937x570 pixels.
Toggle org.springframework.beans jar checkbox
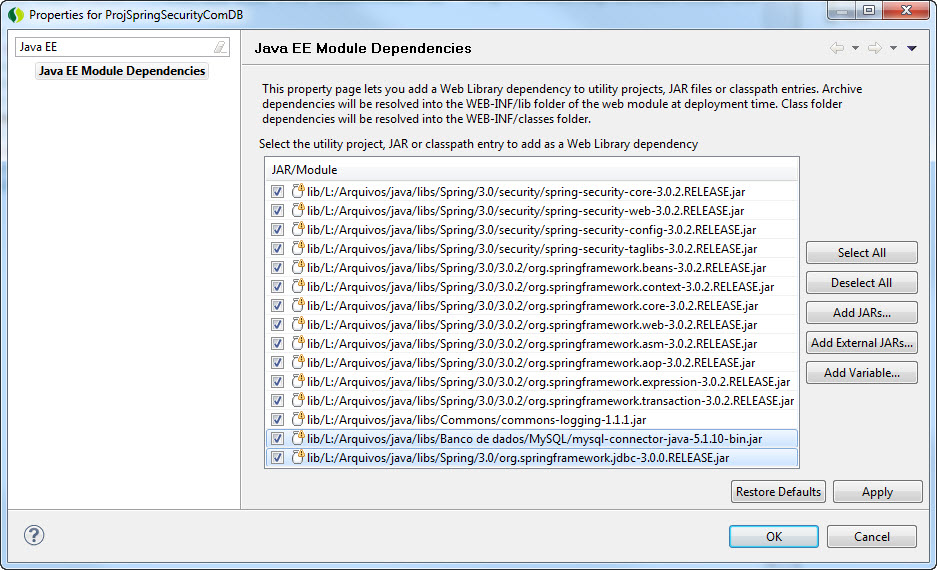(277, 268)
